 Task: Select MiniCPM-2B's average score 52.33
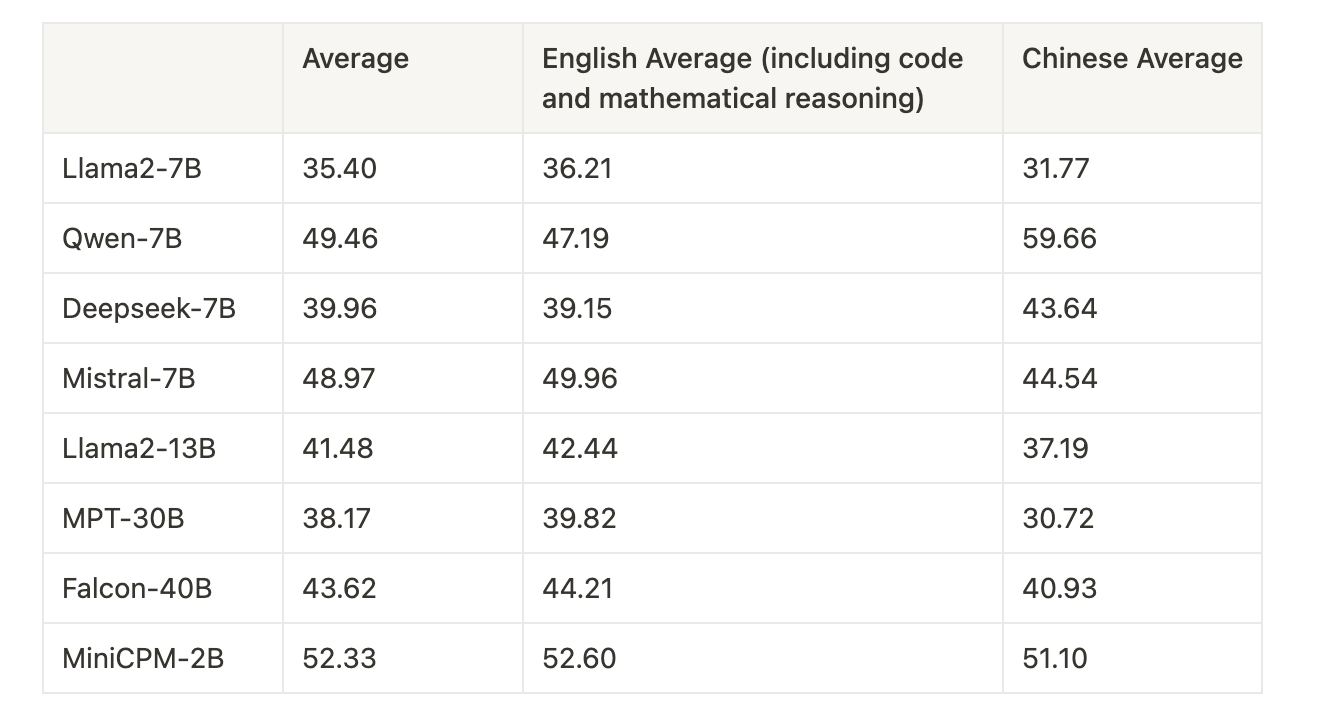coord(340,658)
